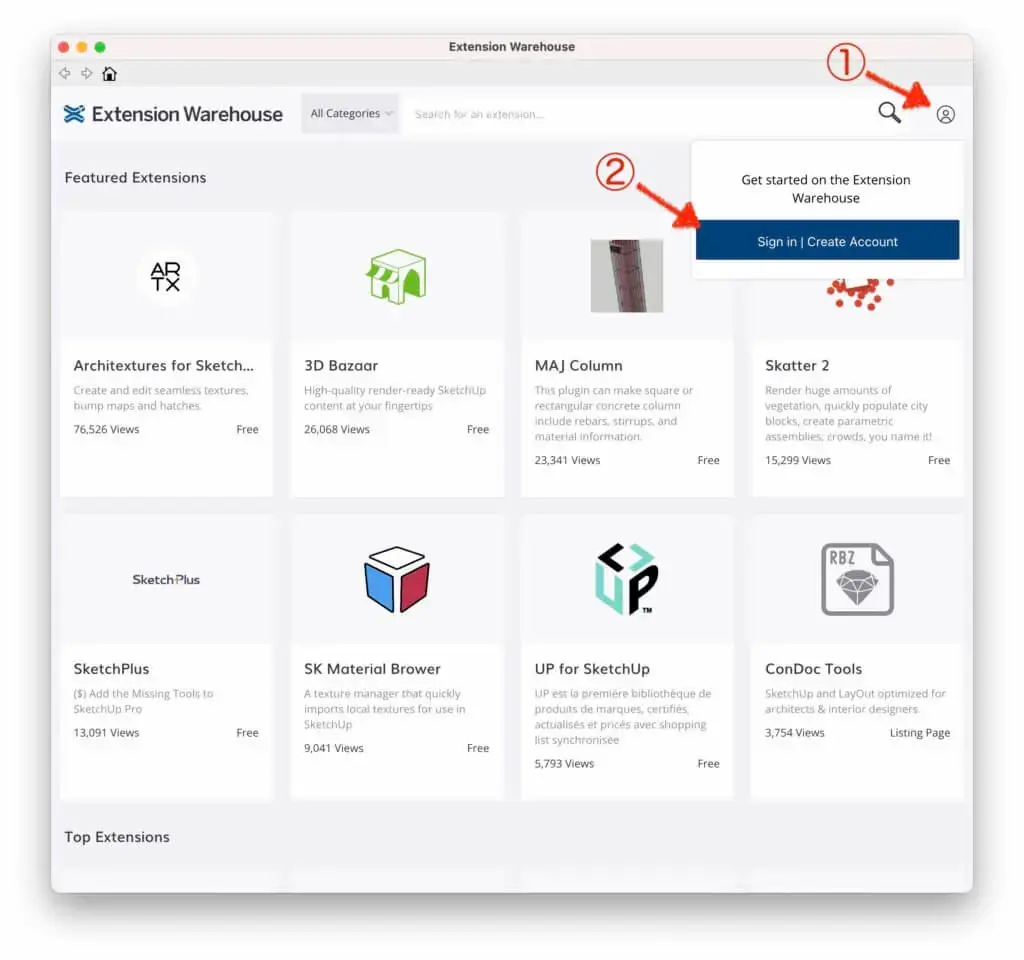This screenshot has width=1024, height=960.
Task: Open the UP for SketchUp title
Action: tap(592, 669)
